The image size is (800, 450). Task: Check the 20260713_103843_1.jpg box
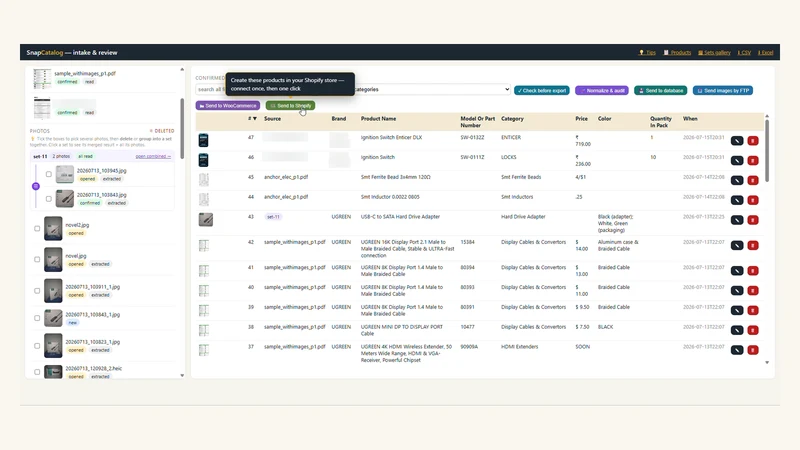click(37, 318)
